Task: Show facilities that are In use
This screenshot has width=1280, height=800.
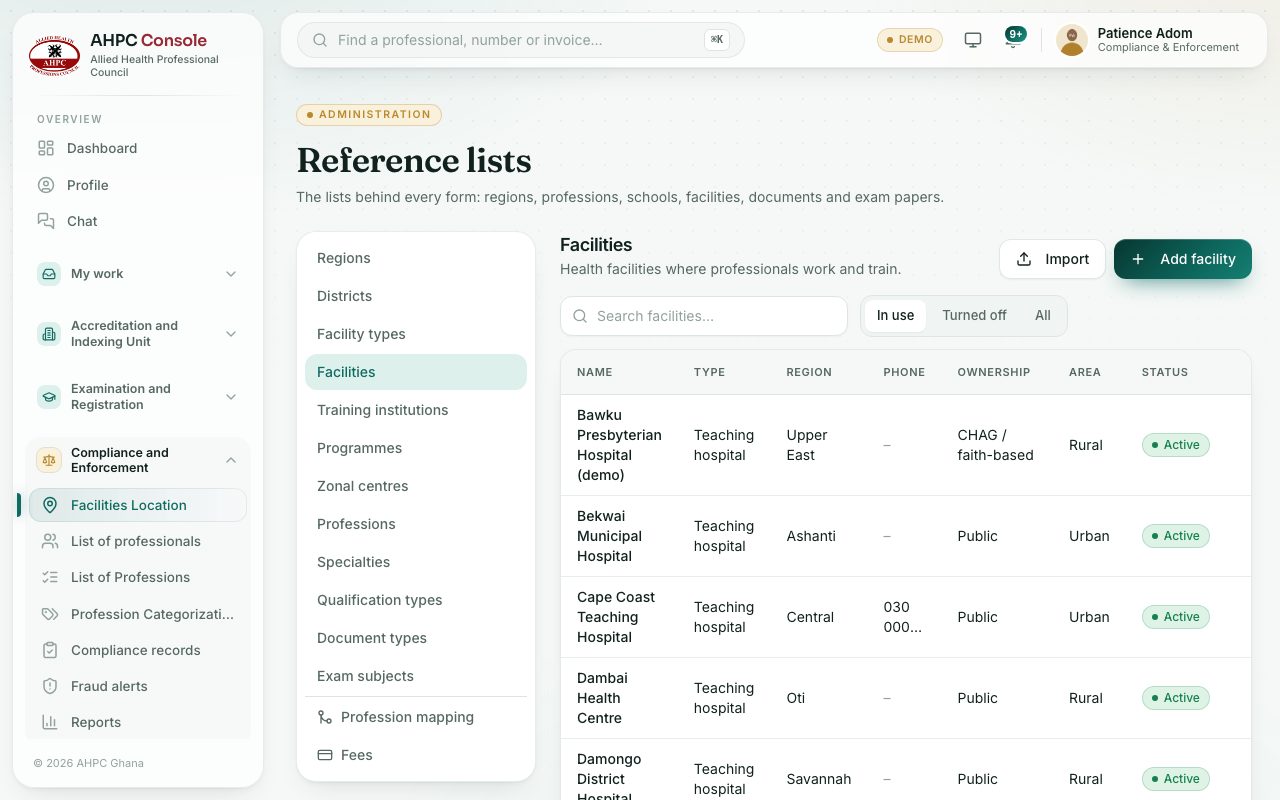Action: coord(895,315)
